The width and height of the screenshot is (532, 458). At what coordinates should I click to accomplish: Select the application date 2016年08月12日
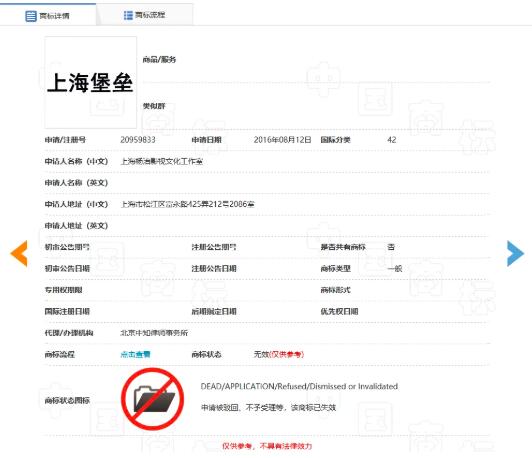pyautogui.click(x=282, y=140)
